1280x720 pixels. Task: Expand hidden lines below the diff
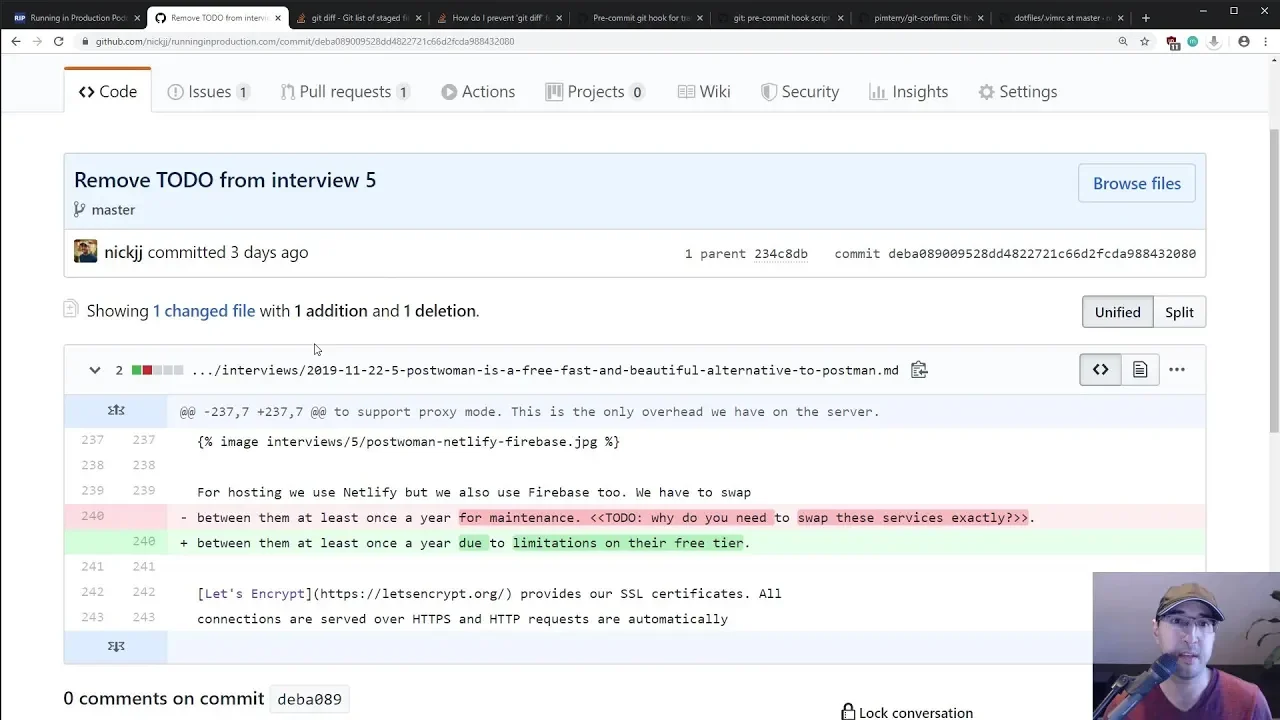(116, 646)
